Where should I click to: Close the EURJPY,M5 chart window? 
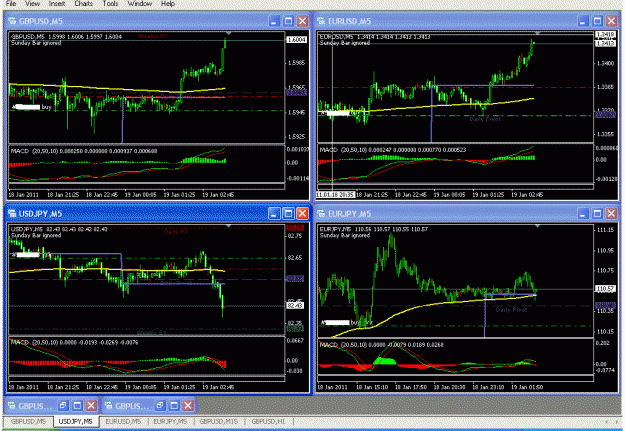(x=611, y=214)
